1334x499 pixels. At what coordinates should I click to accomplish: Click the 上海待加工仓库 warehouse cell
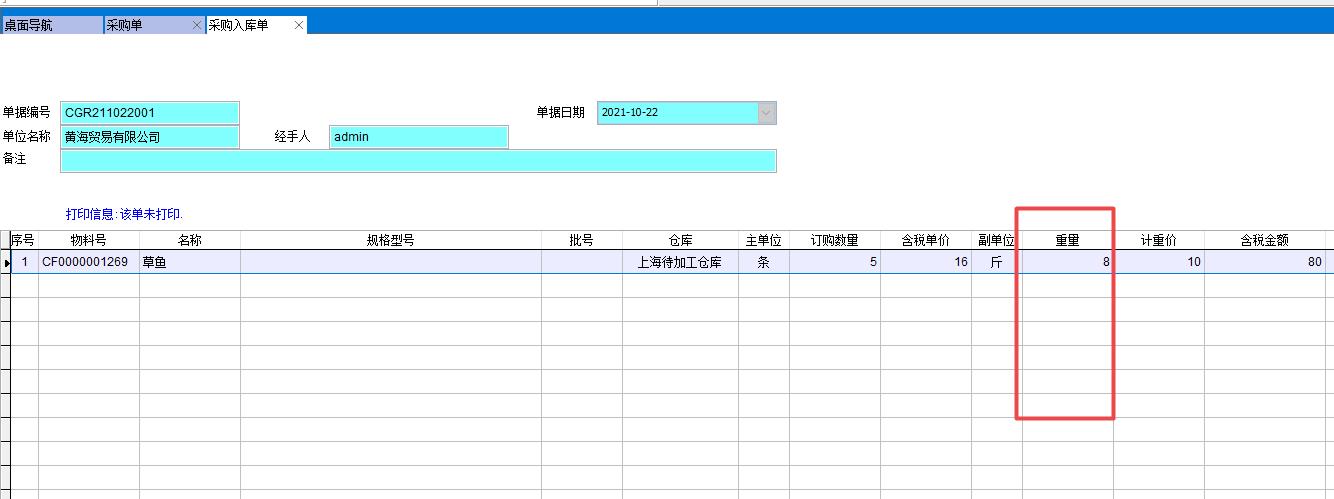[x=680, y=263]
